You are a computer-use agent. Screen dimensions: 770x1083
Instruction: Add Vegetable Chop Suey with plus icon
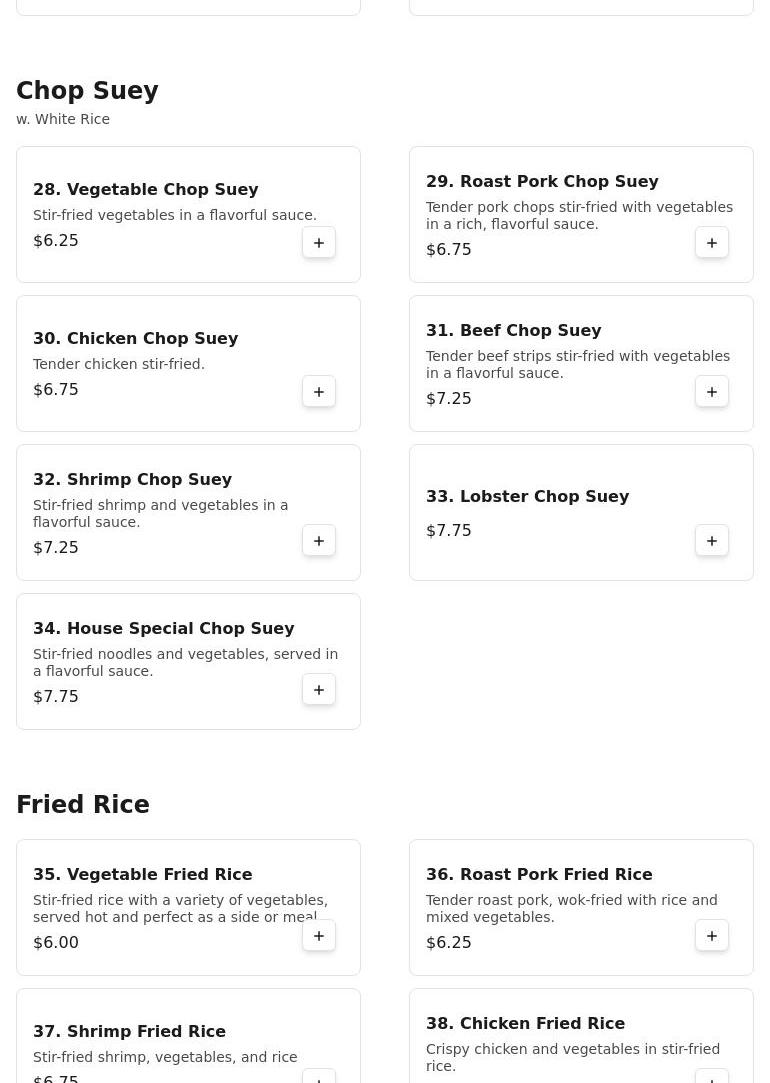click(x=319, y=243)
